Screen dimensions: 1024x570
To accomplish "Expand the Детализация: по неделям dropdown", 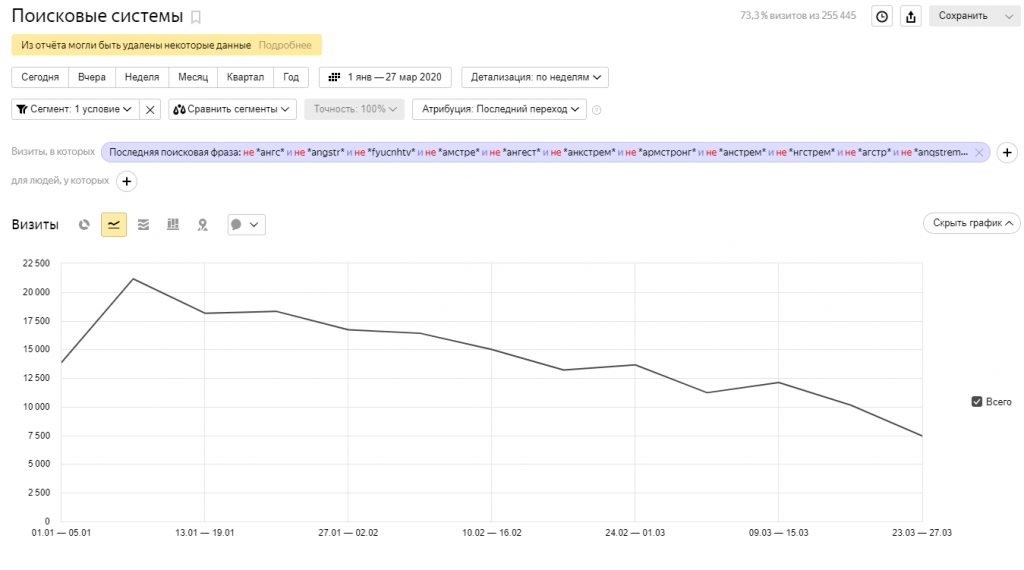I will point(536,77).
